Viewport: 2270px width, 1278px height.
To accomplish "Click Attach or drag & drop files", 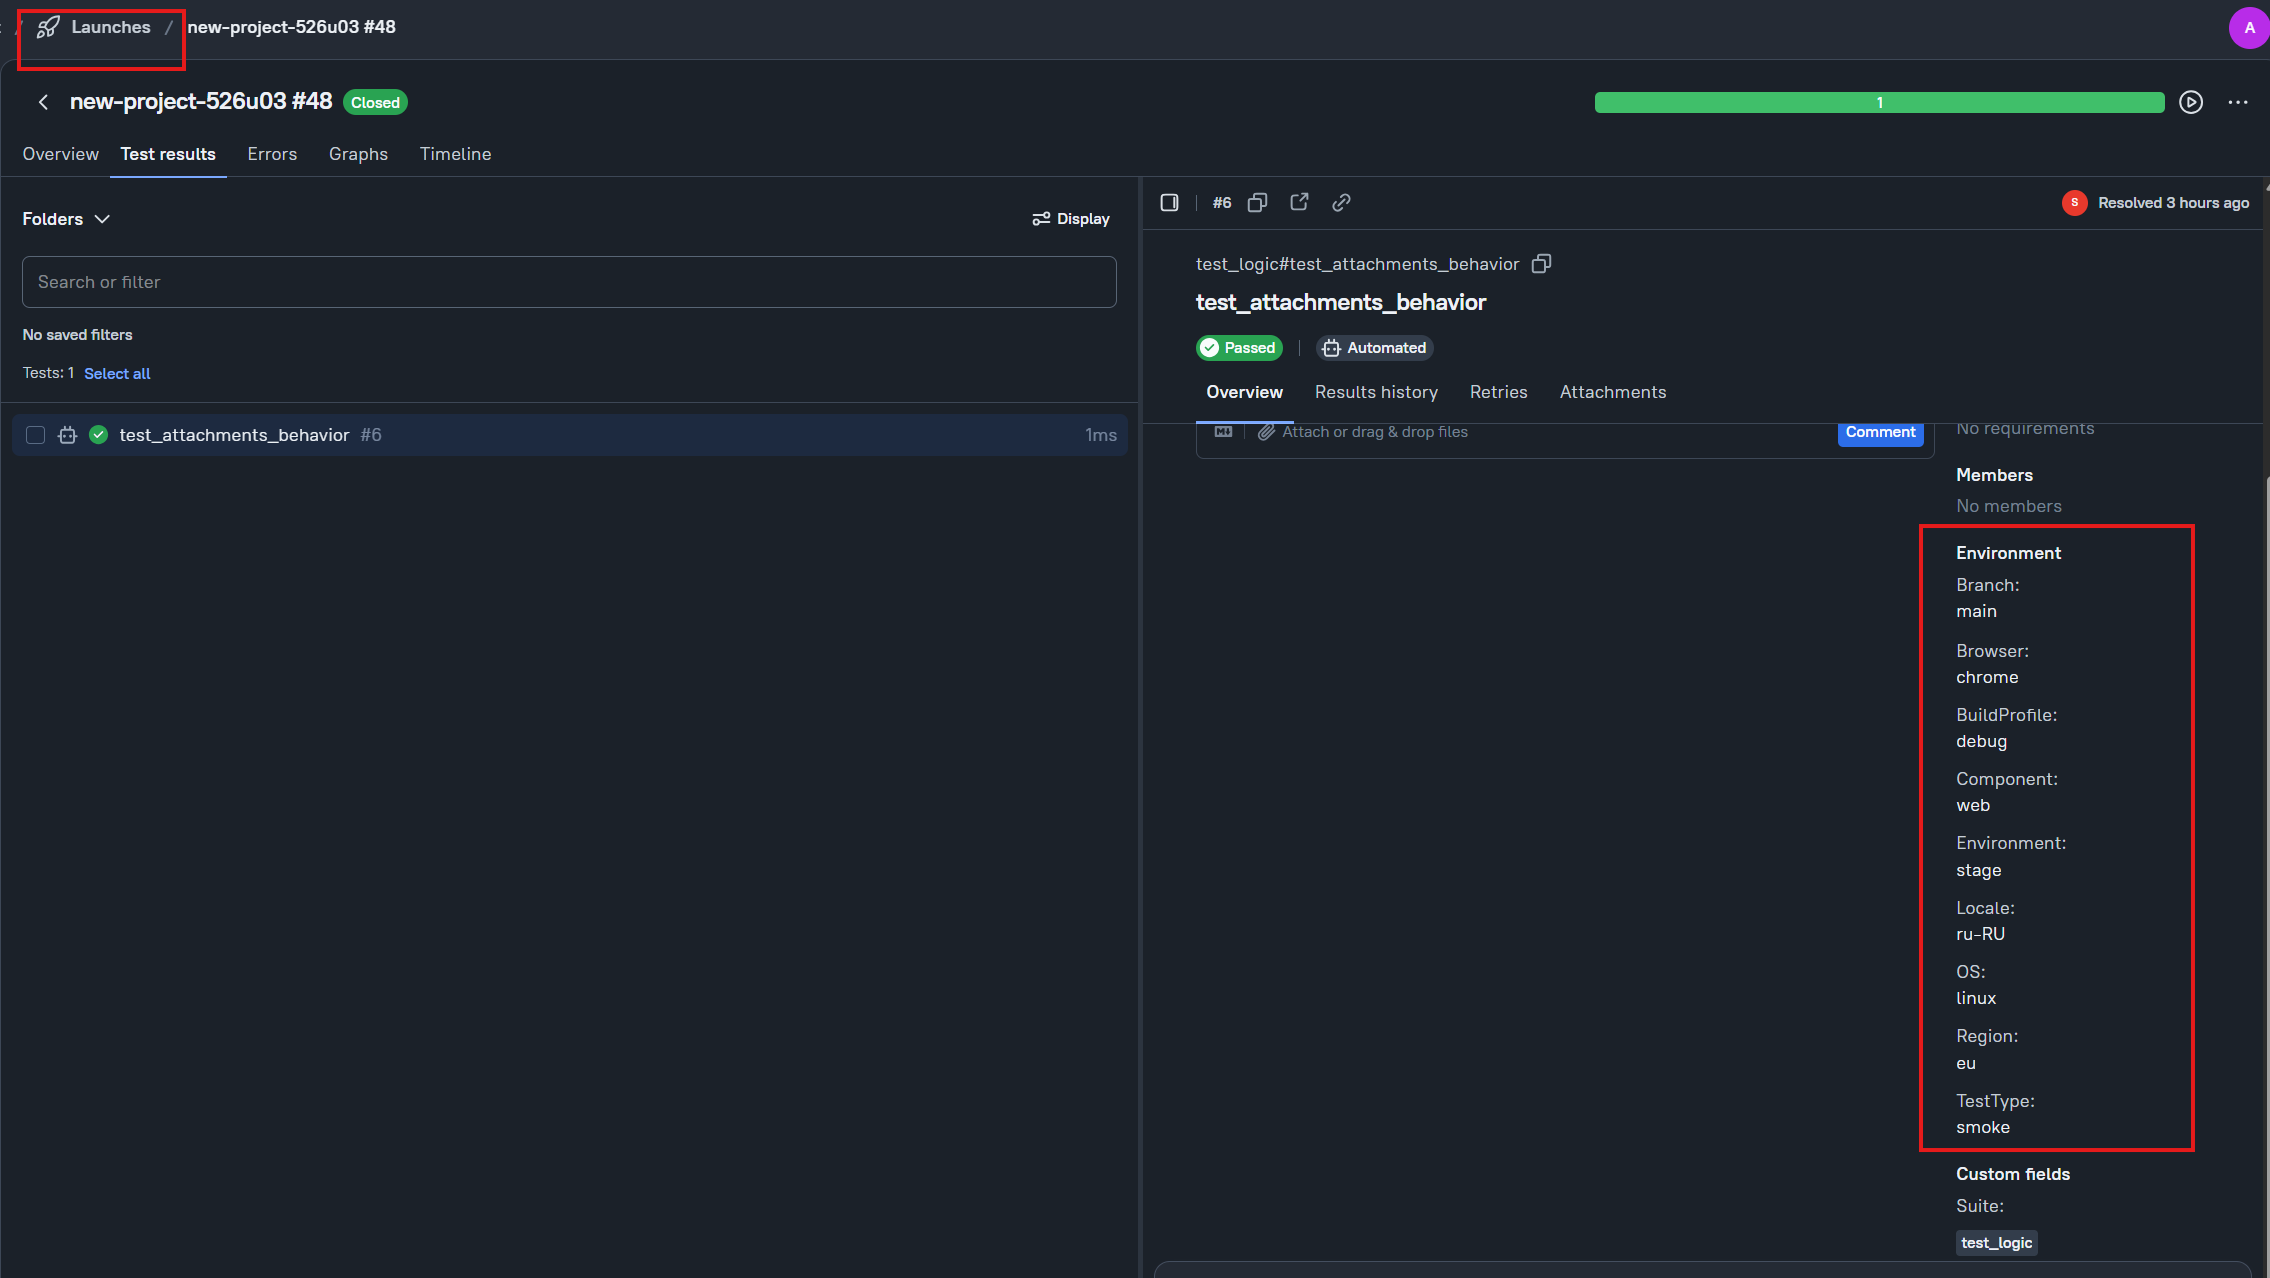I will pos(1375,432).
